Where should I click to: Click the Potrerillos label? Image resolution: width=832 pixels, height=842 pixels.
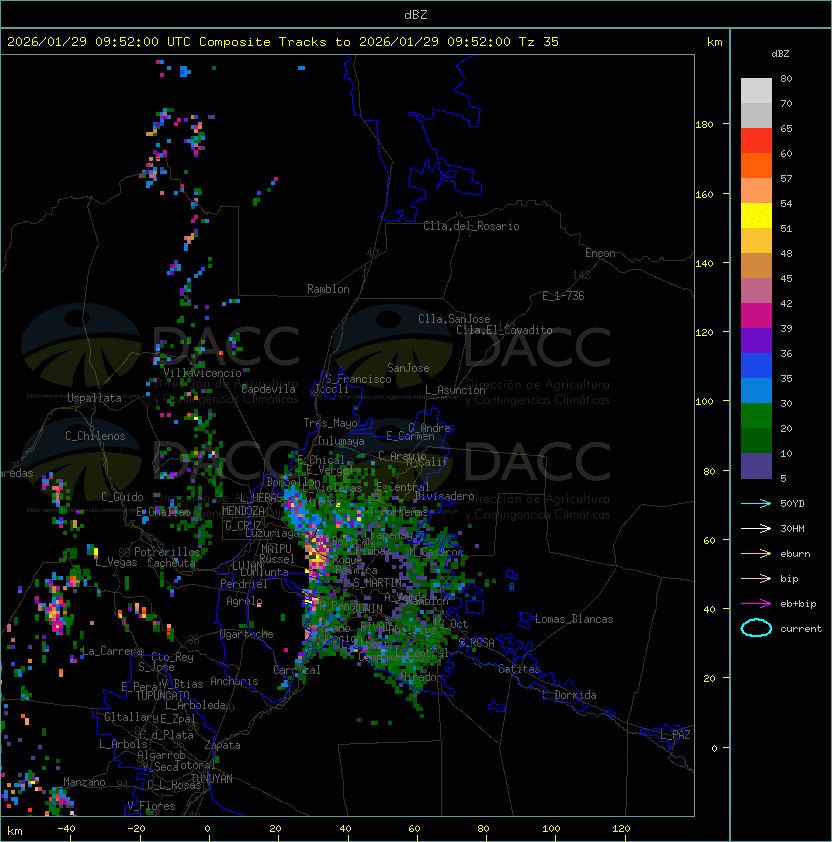coord(167,552)
